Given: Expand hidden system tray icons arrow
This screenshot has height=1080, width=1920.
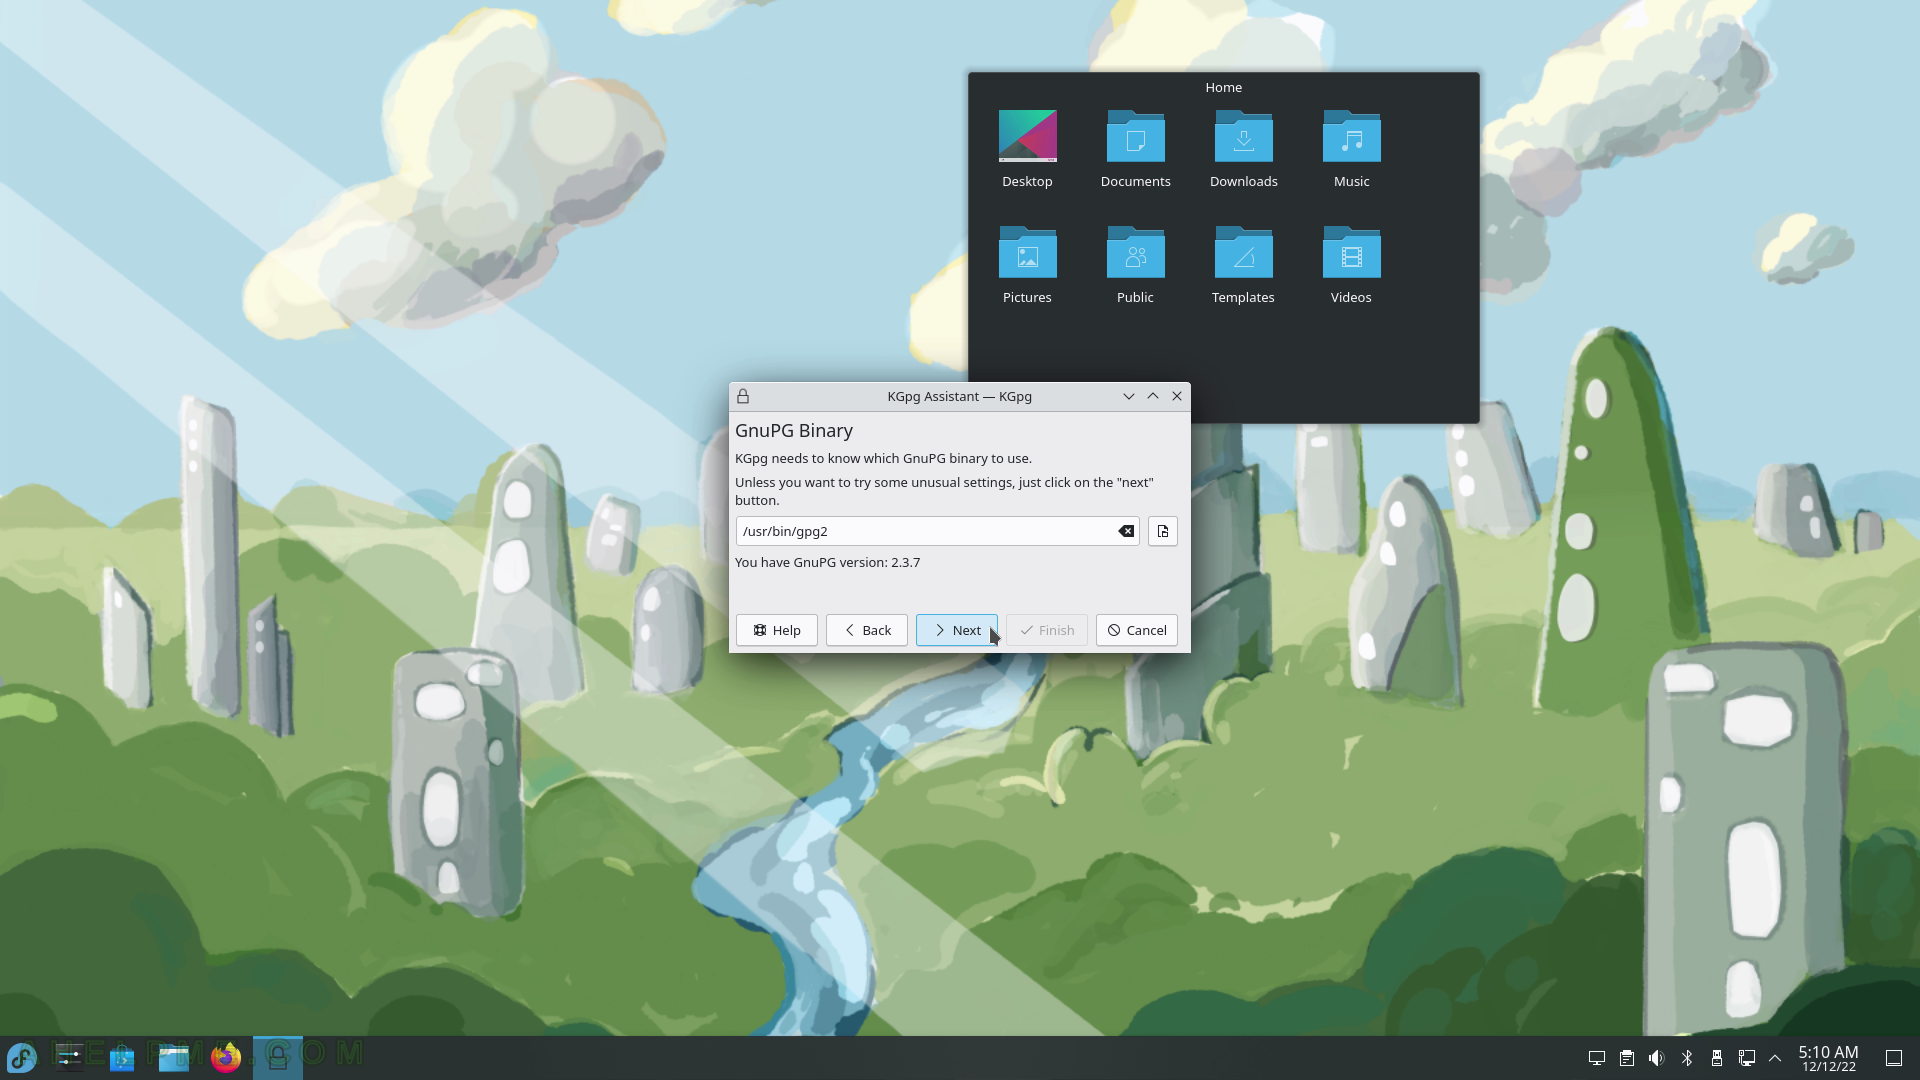Looking at the screenshot, I should point(1775,1058).
